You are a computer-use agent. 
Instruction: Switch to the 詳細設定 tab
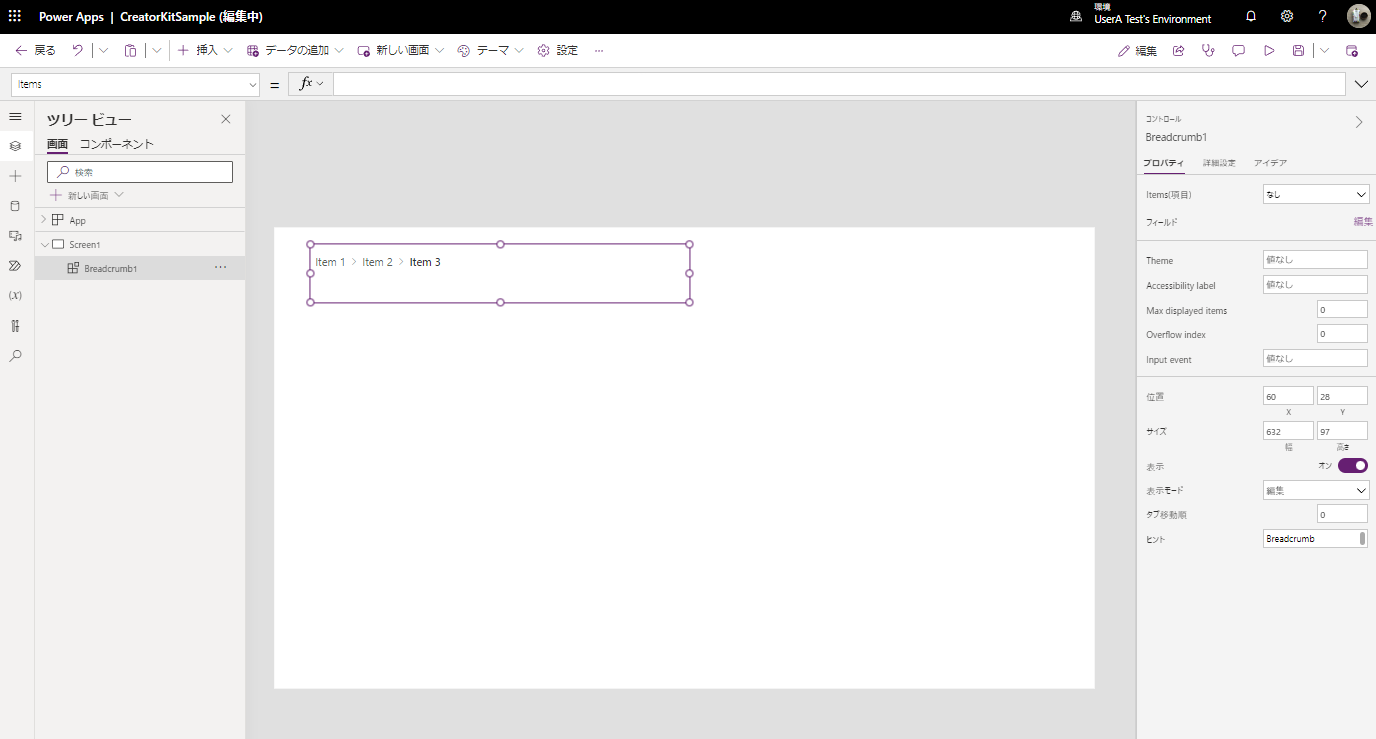pyautogui.click(x=1219, y=162)
